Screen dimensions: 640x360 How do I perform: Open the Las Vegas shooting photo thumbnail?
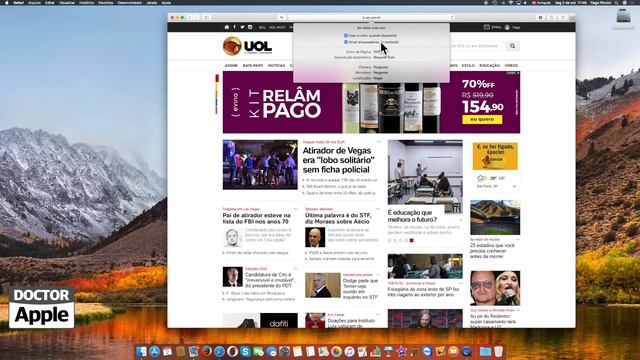pyautogui.click(x=260, y=164)
